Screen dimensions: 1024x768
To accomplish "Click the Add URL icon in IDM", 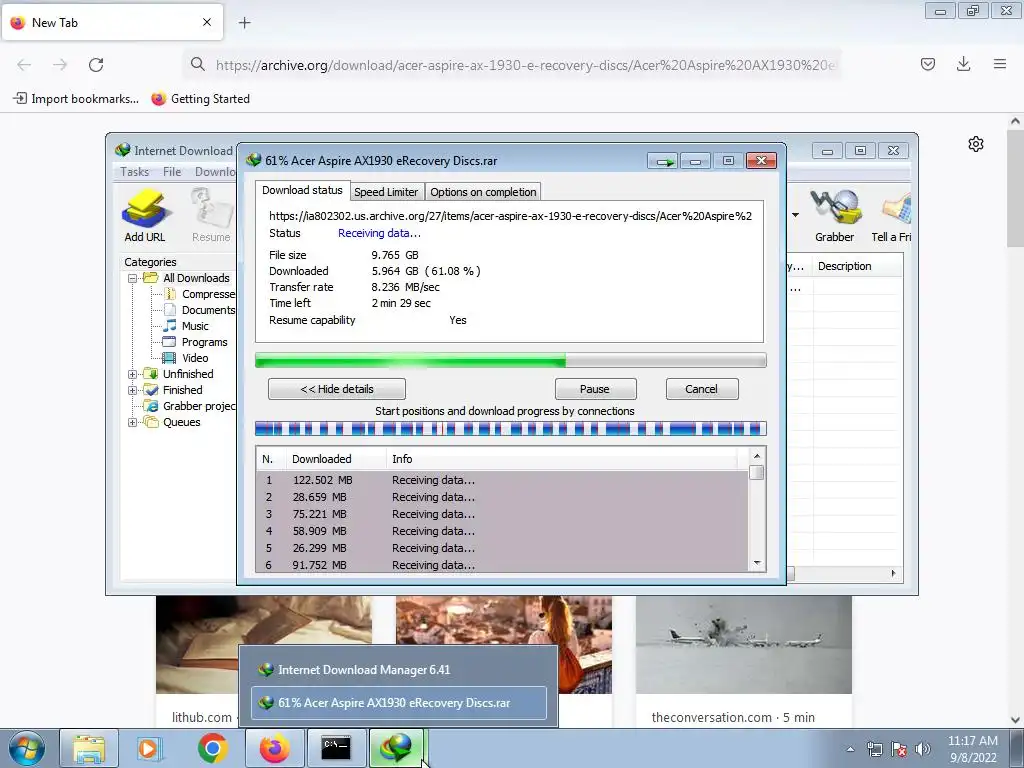I will [x=145, y=216].
